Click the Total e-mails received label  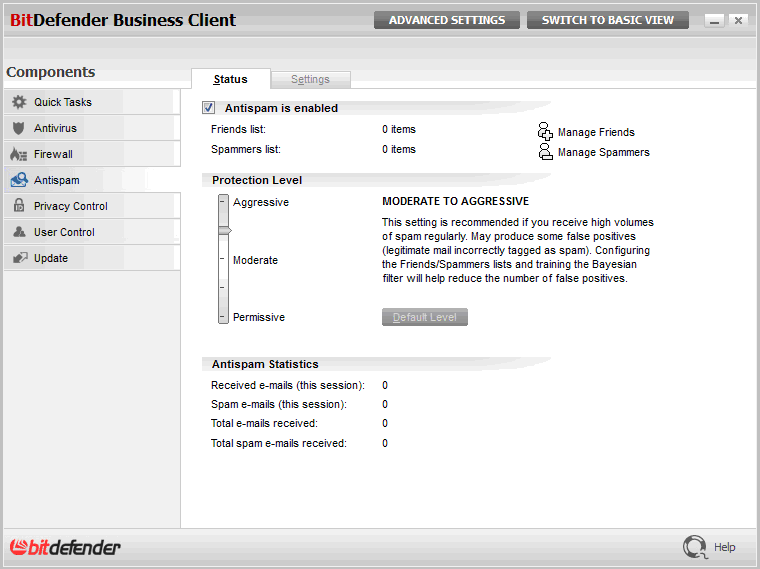pos(264,423)
